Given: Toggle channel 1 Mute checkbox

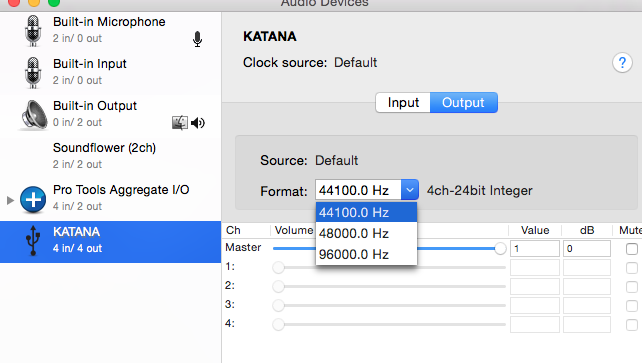Looking at the screenshot, I should coord(632,268).
